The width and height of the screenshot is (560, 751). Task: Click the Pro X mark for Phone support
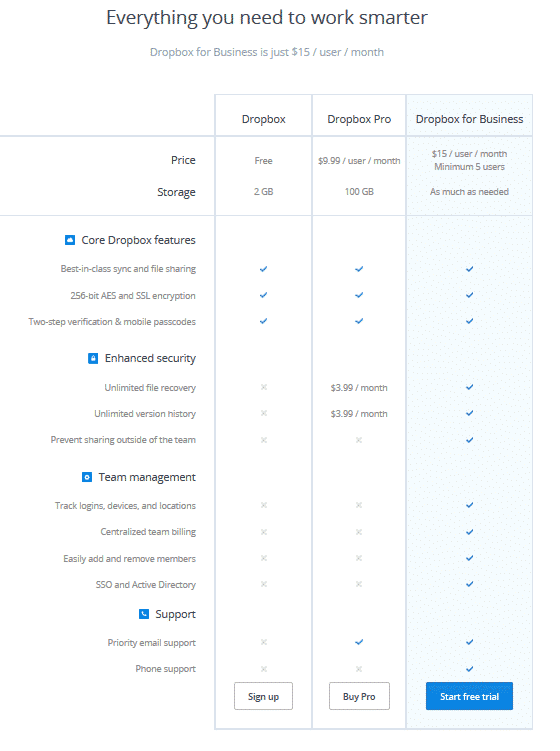coord(359,669)
